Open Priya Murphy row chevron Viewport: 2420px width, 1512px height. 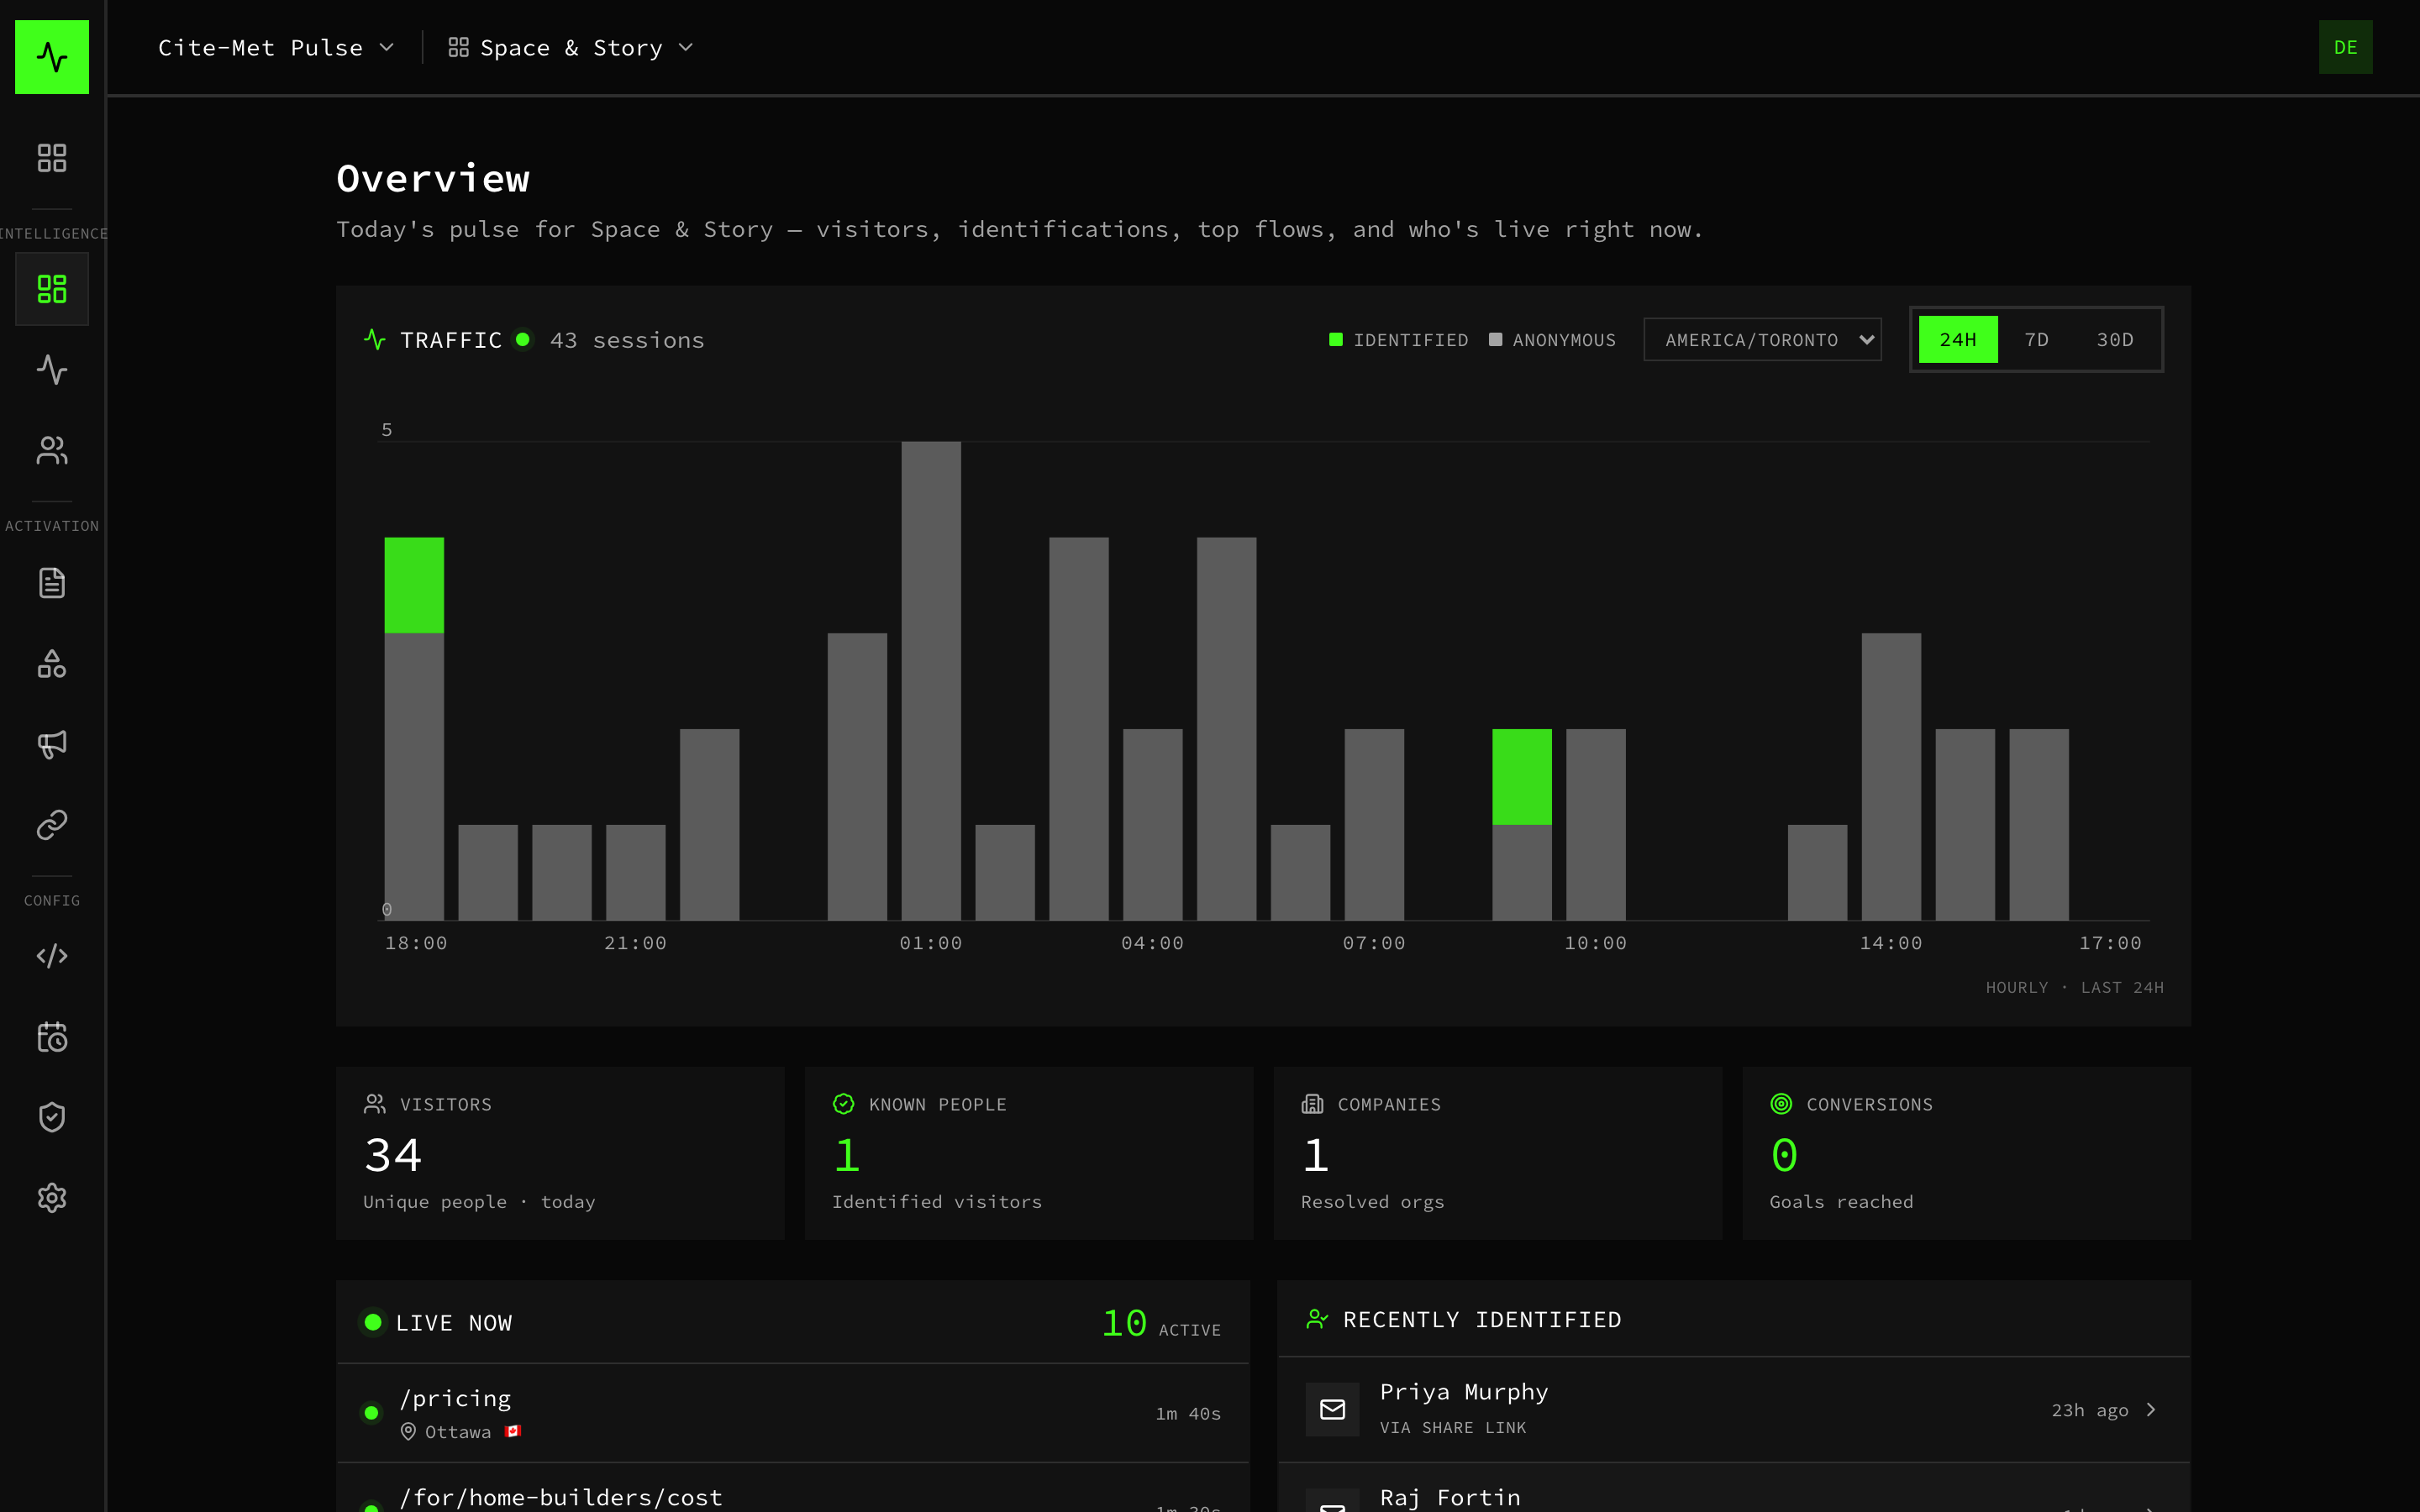click(2151, 1410)
